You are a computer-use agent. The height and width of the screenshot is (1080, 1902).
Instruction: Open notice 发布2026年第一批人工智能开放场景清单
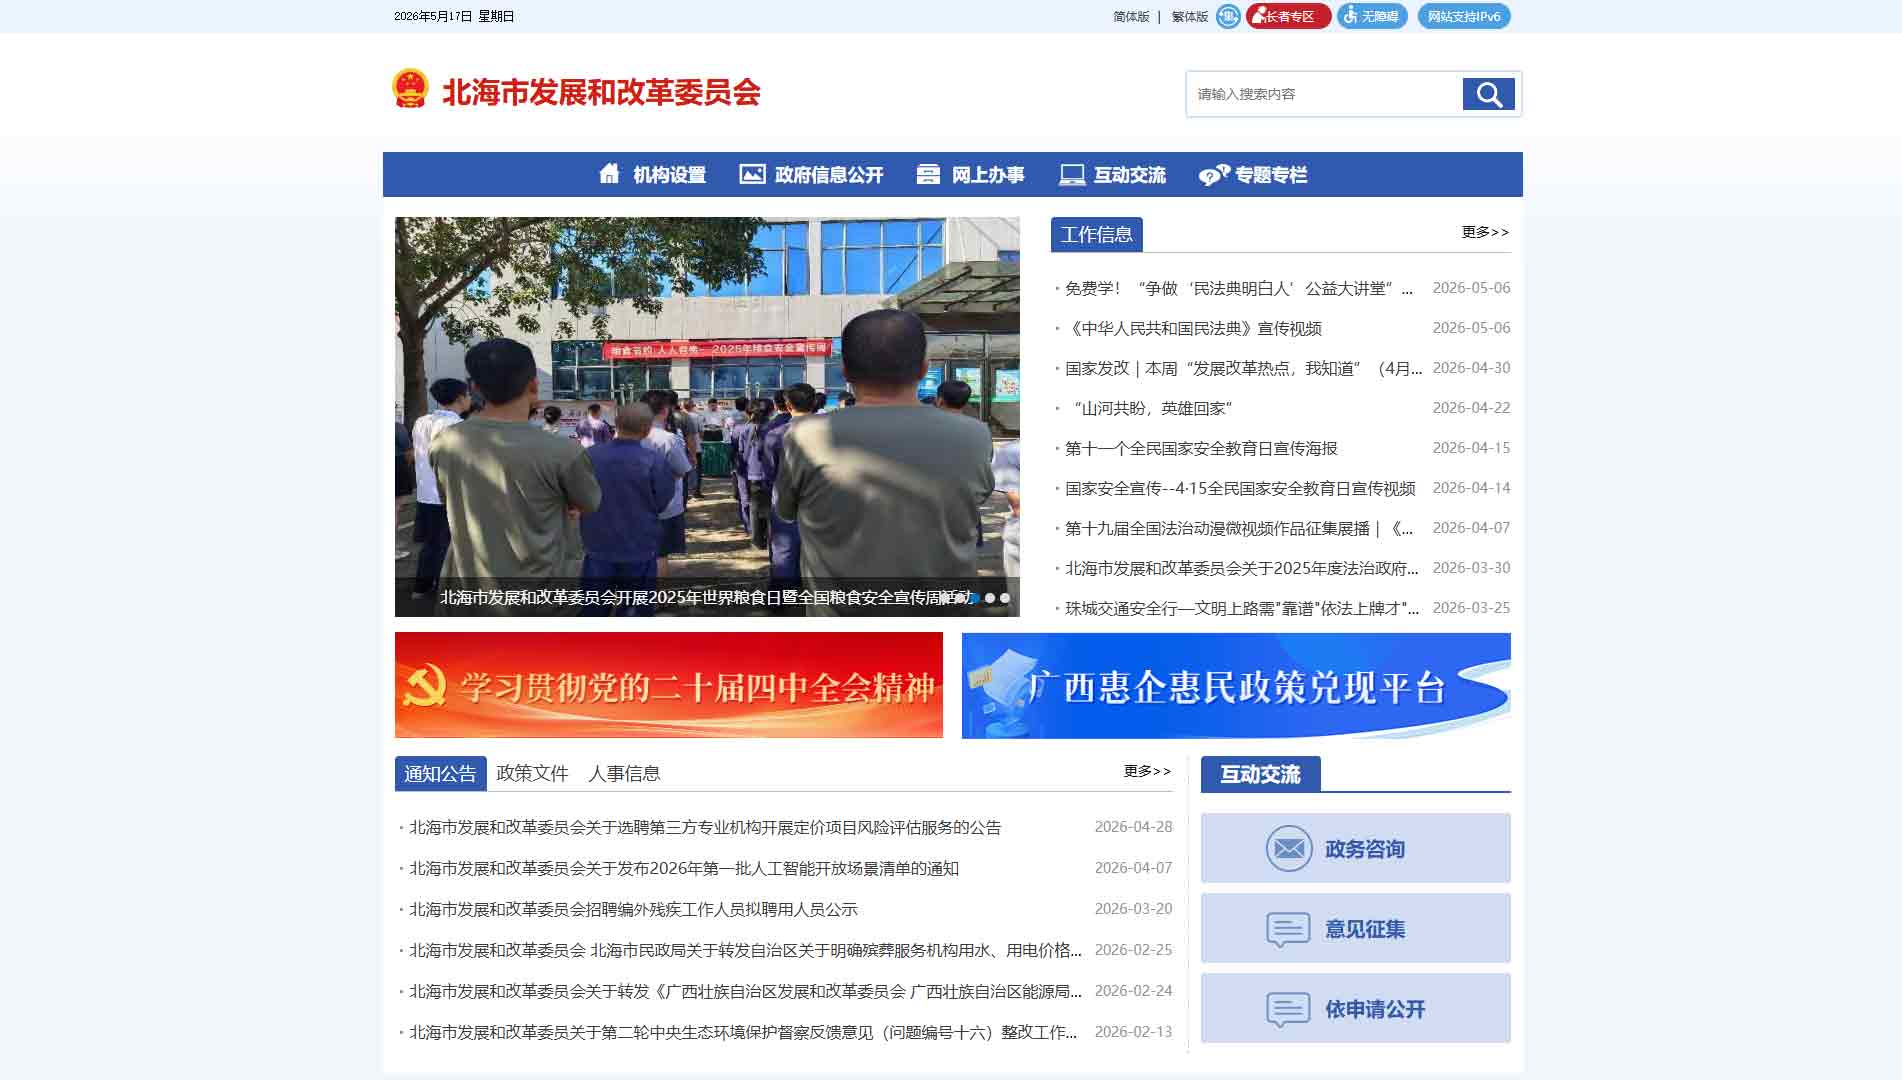pos(684,868)
